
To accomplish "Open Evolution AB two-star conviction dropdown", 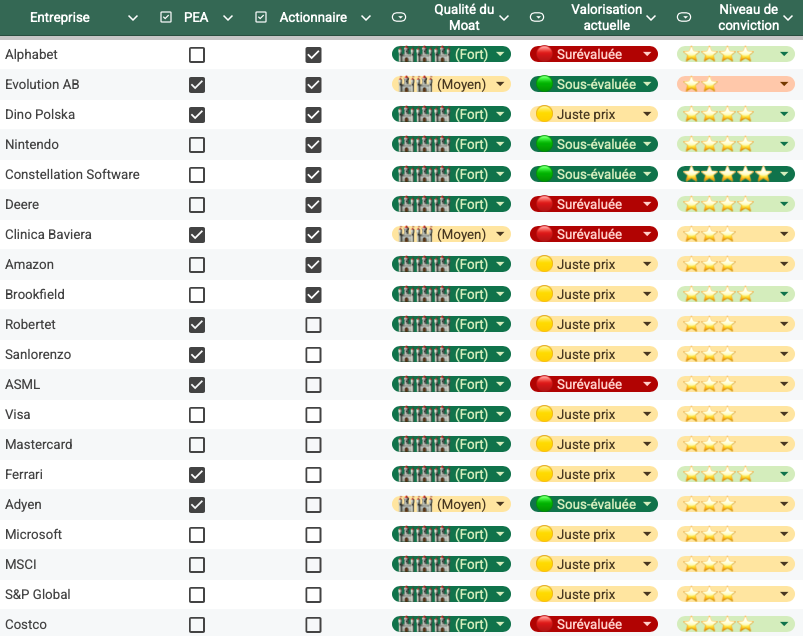I will coord(735,84).
